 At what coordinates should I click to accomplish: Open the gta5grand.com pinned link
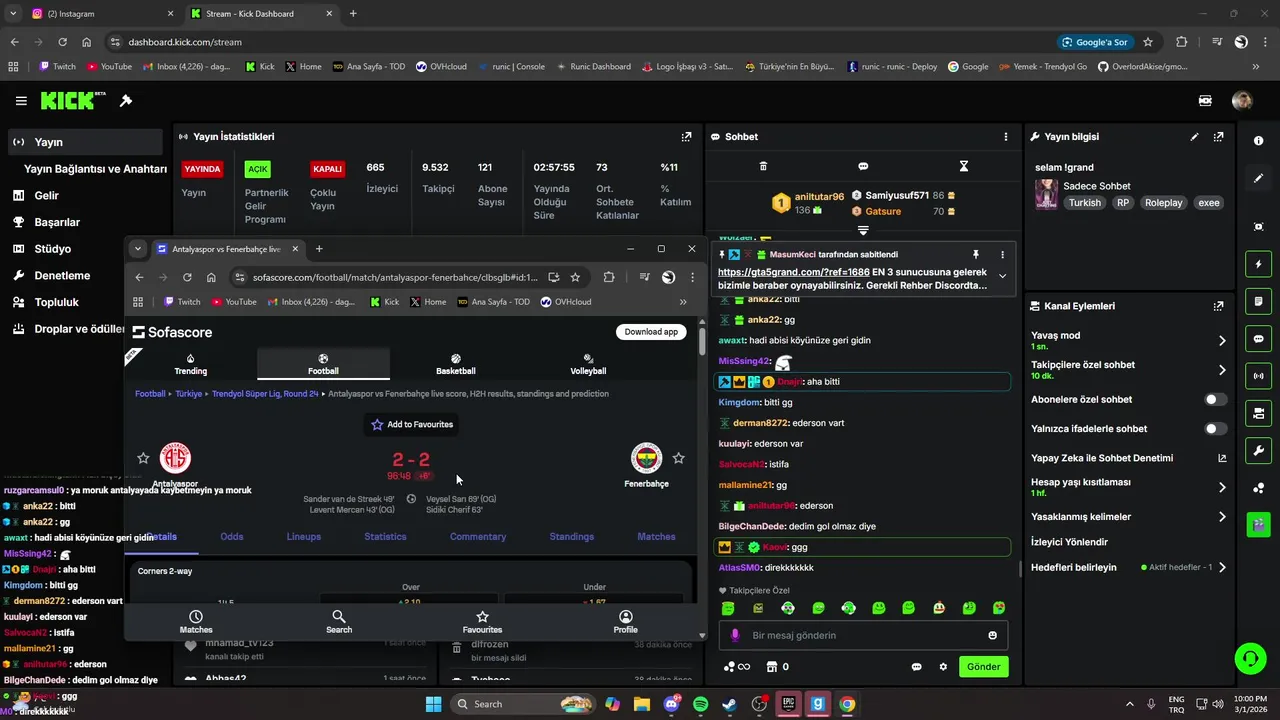(x=793, y=272)
